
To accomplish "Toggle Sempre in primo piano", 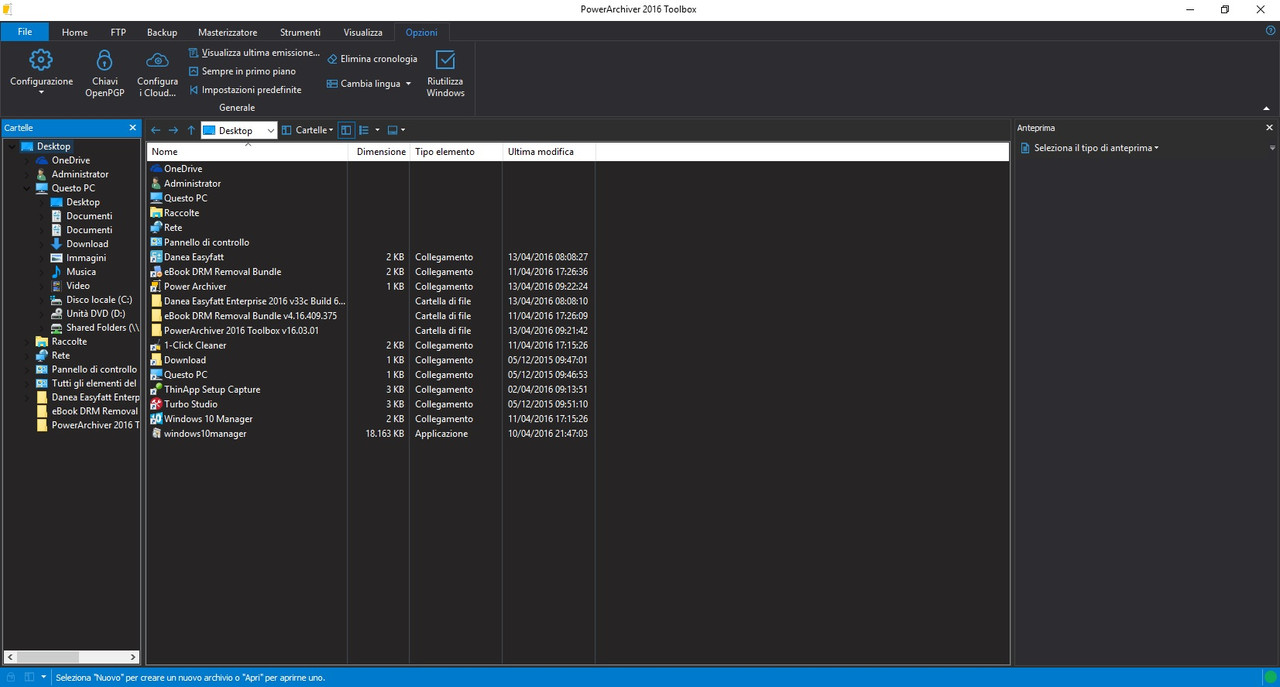I will [242, 71].
